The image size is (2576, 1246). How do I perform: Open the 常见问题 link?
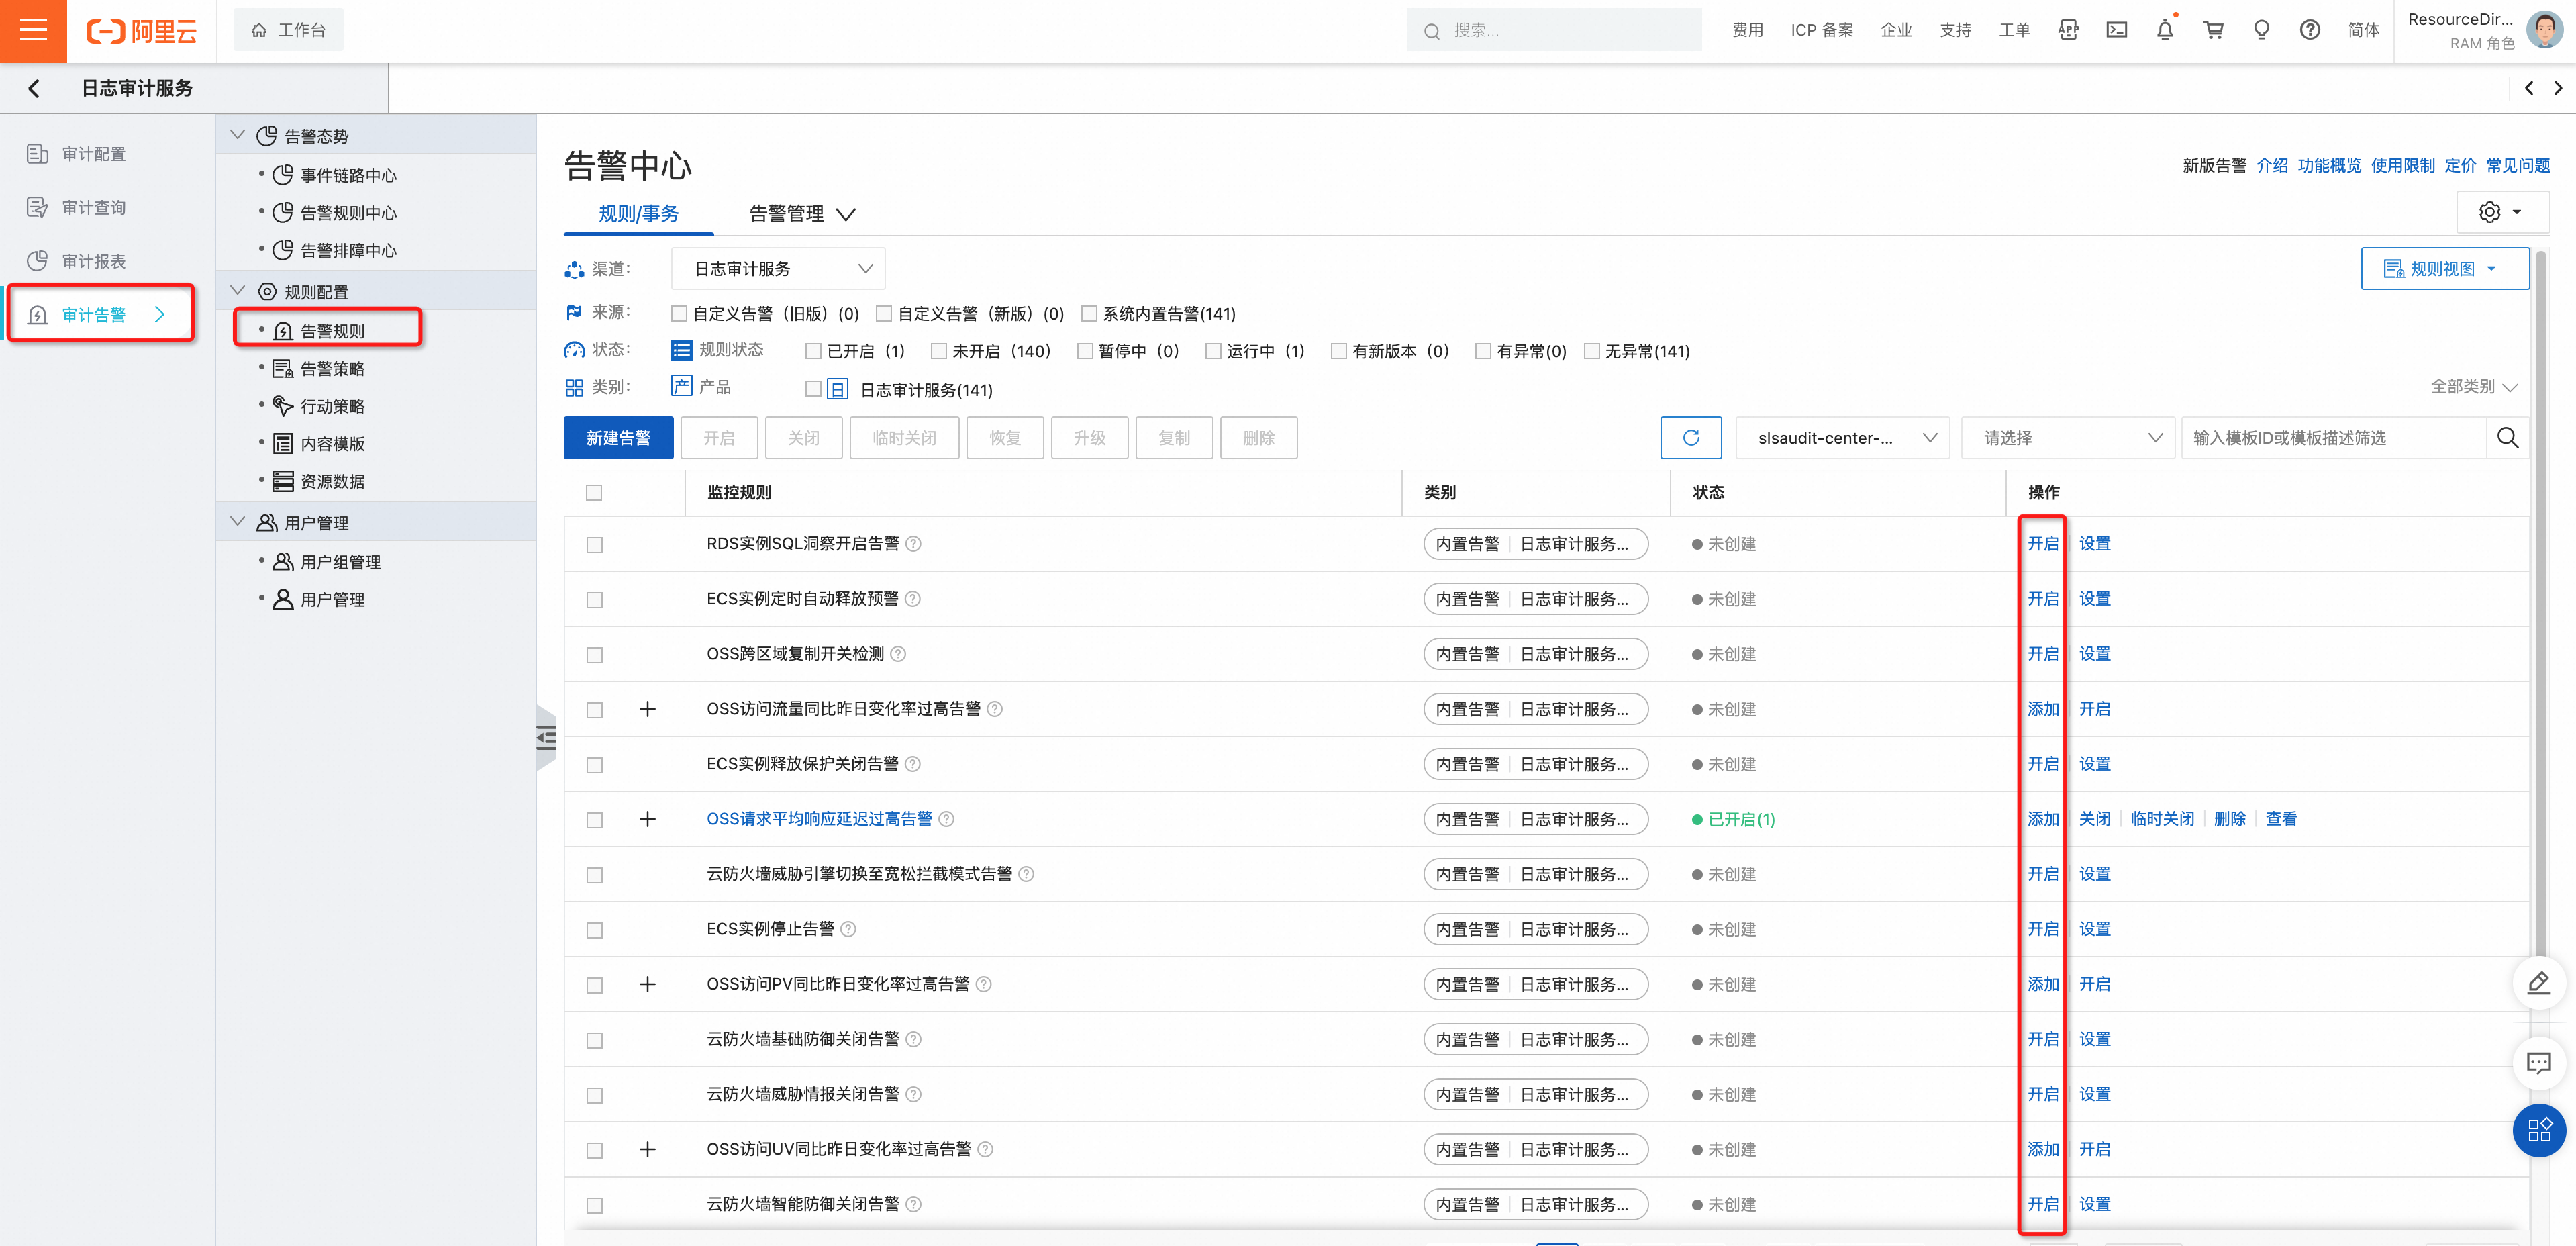click(x=2518, y=165)
